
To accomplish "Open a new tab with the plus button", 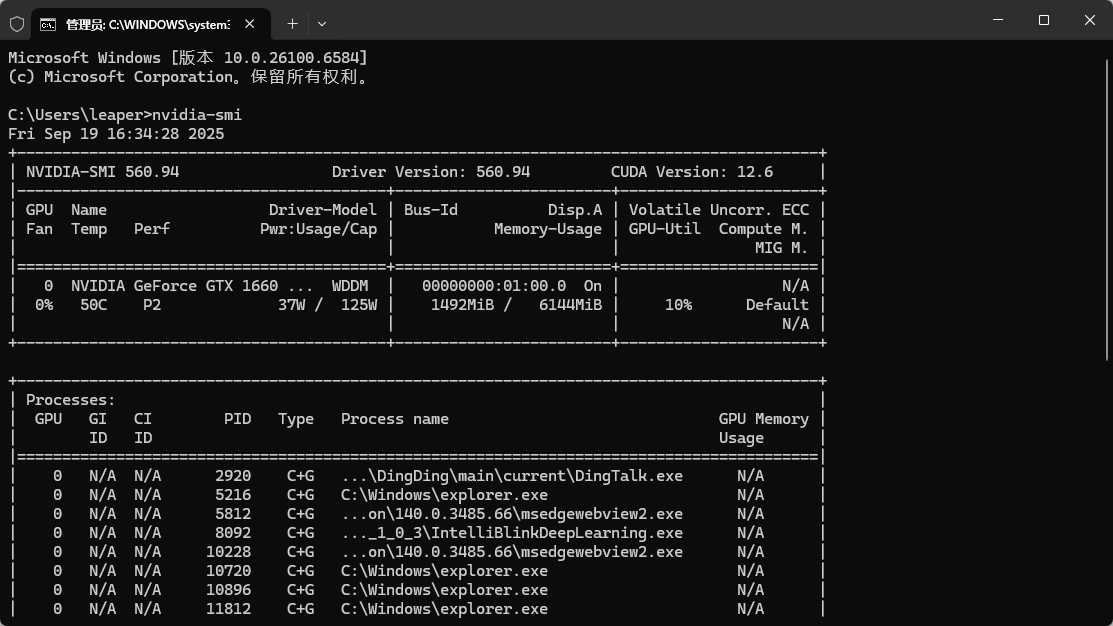I will (x=292, y=23).
